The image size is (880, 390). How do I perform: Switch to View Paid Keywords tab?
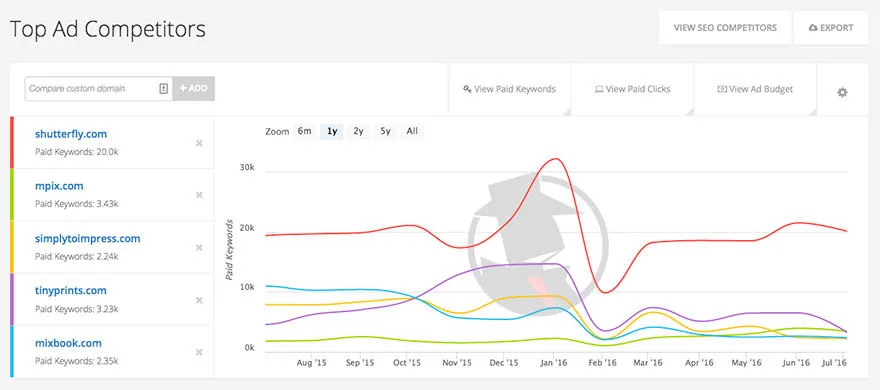509,89
